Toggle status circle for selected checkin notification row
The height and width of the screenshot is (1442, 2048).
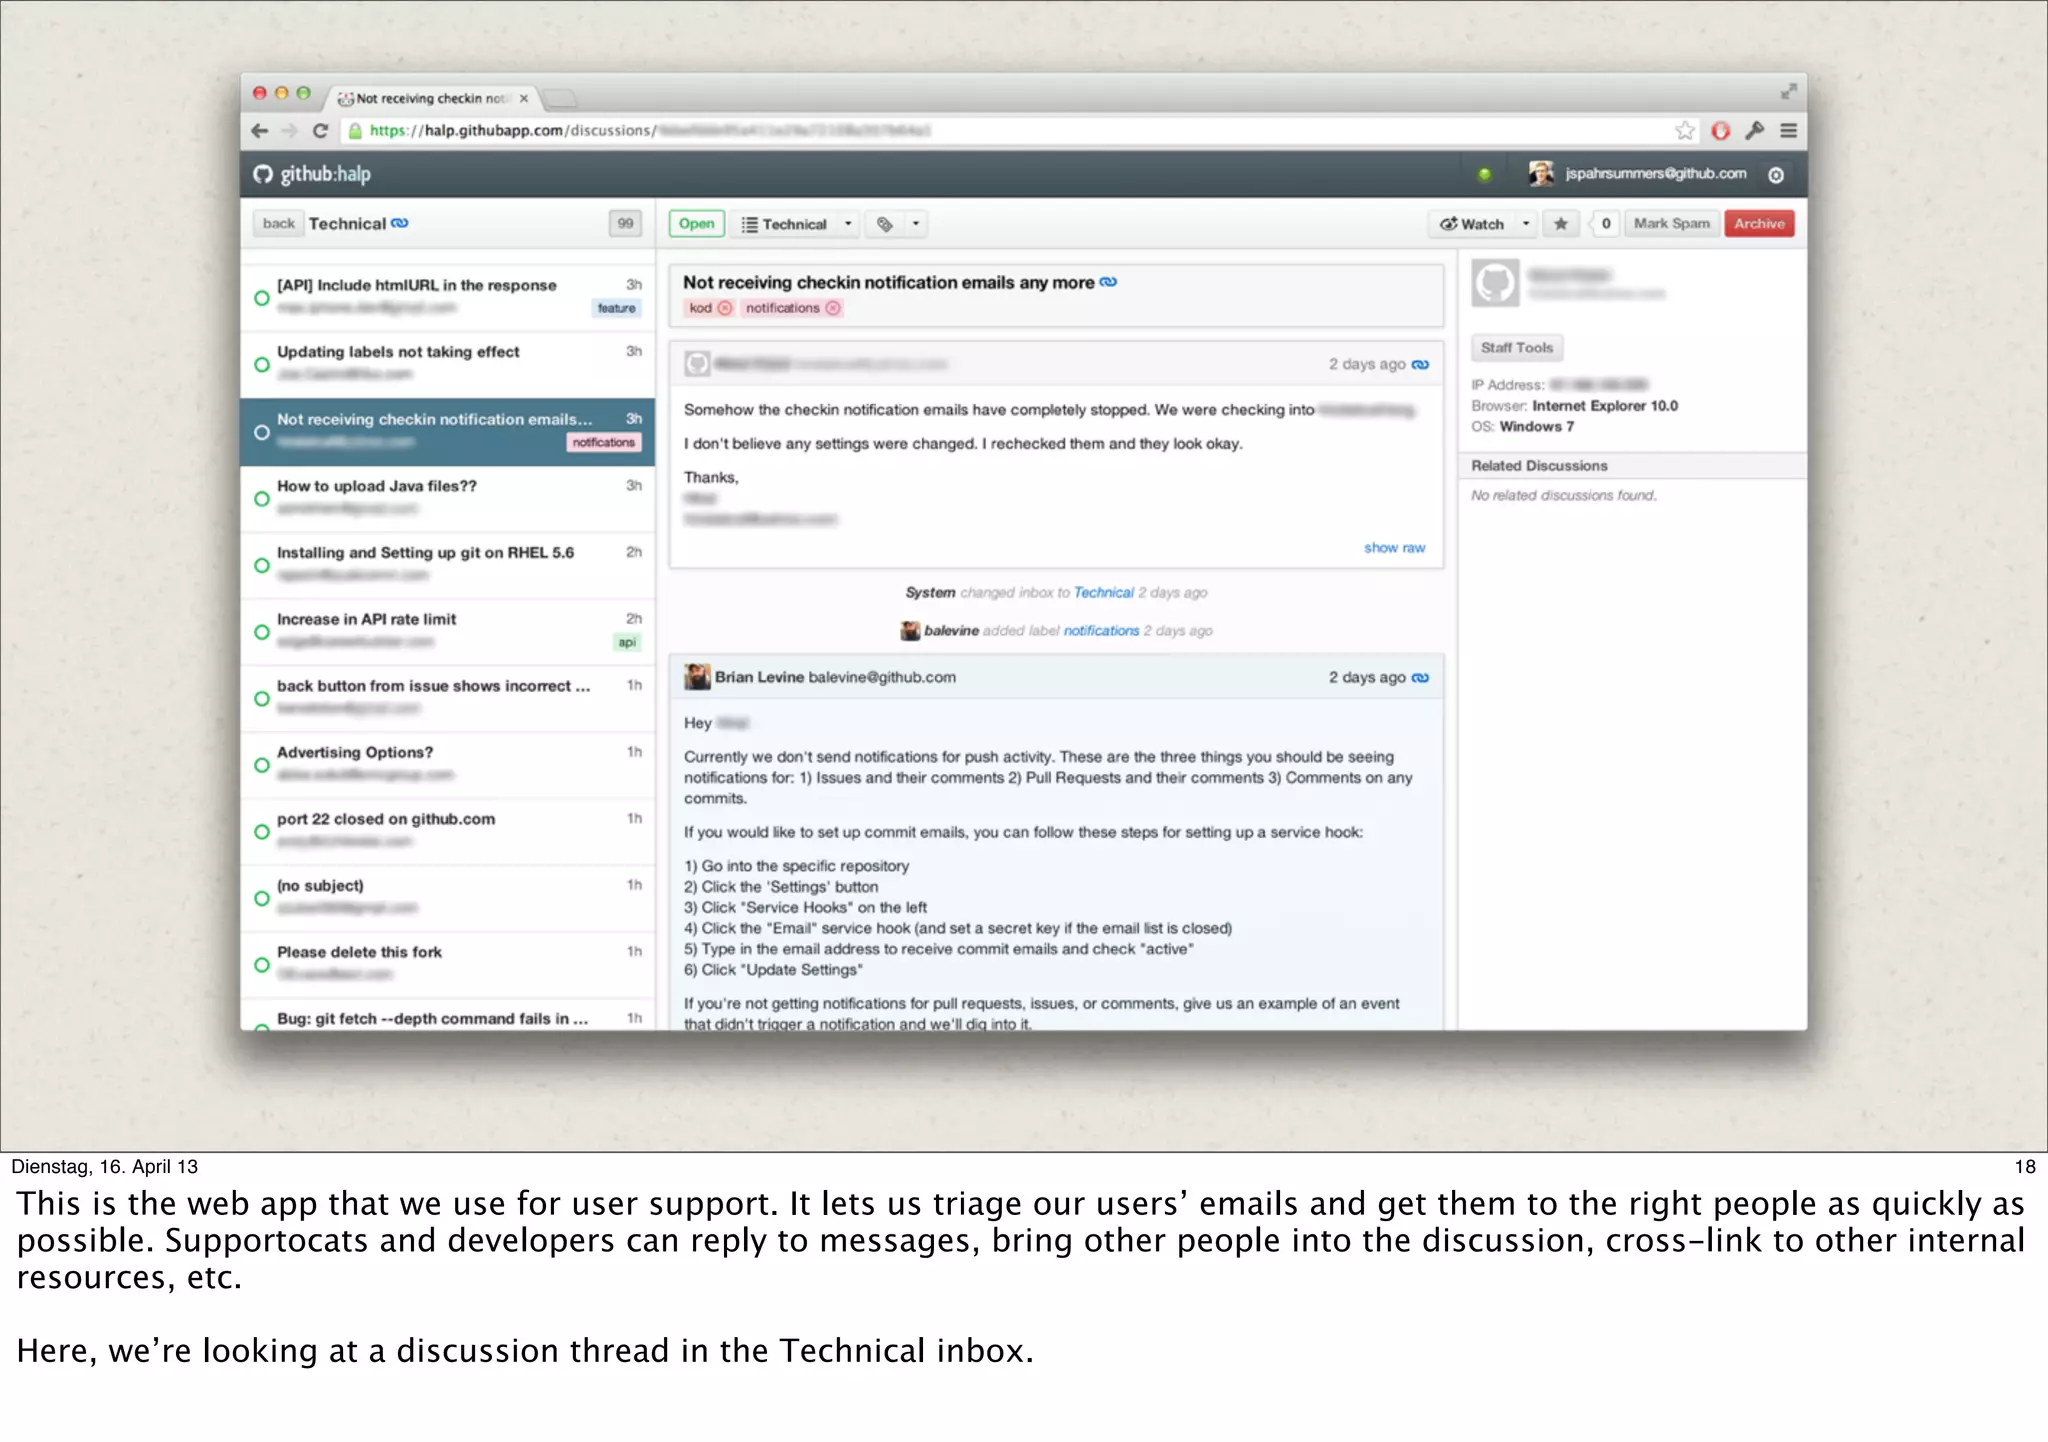pos(262,432)
